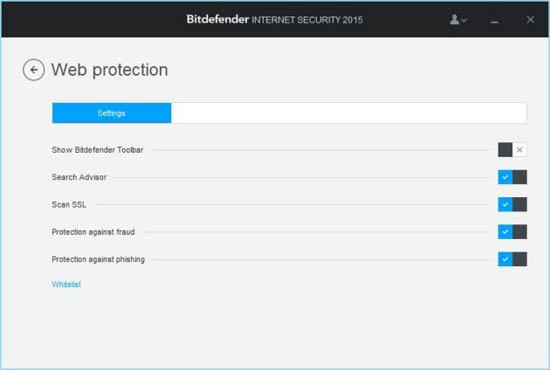The width and height of the screenshot is (550, 370).
Task: Click the Protection against phishing label
Action: pos(98,259)
